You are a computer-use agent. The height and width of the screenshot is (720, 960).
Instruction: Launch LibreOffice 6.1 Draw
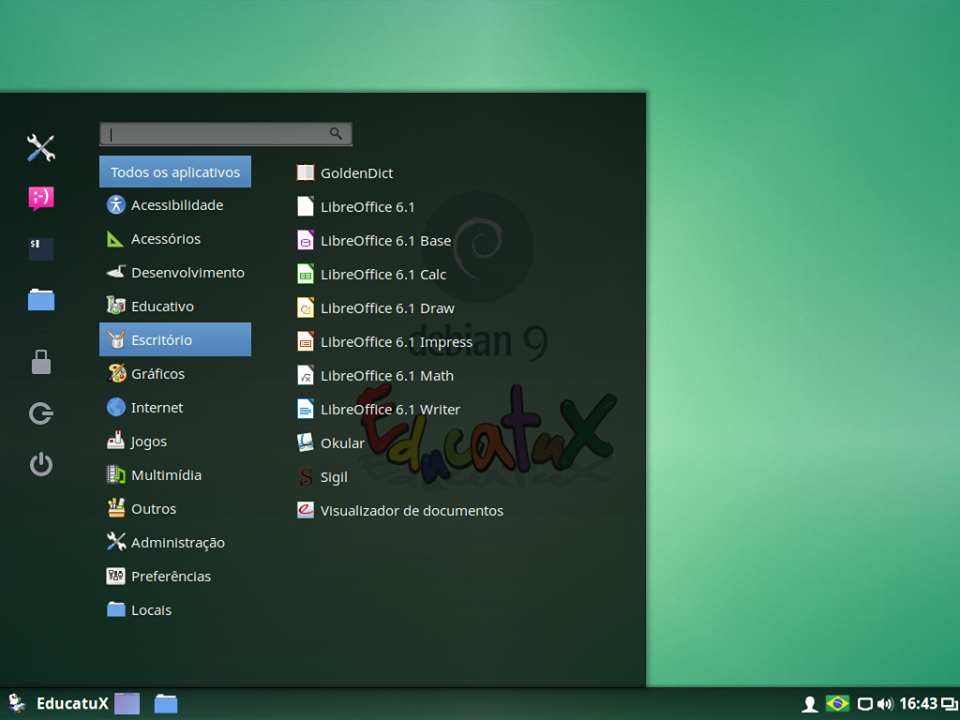click(x=376, y=308)
